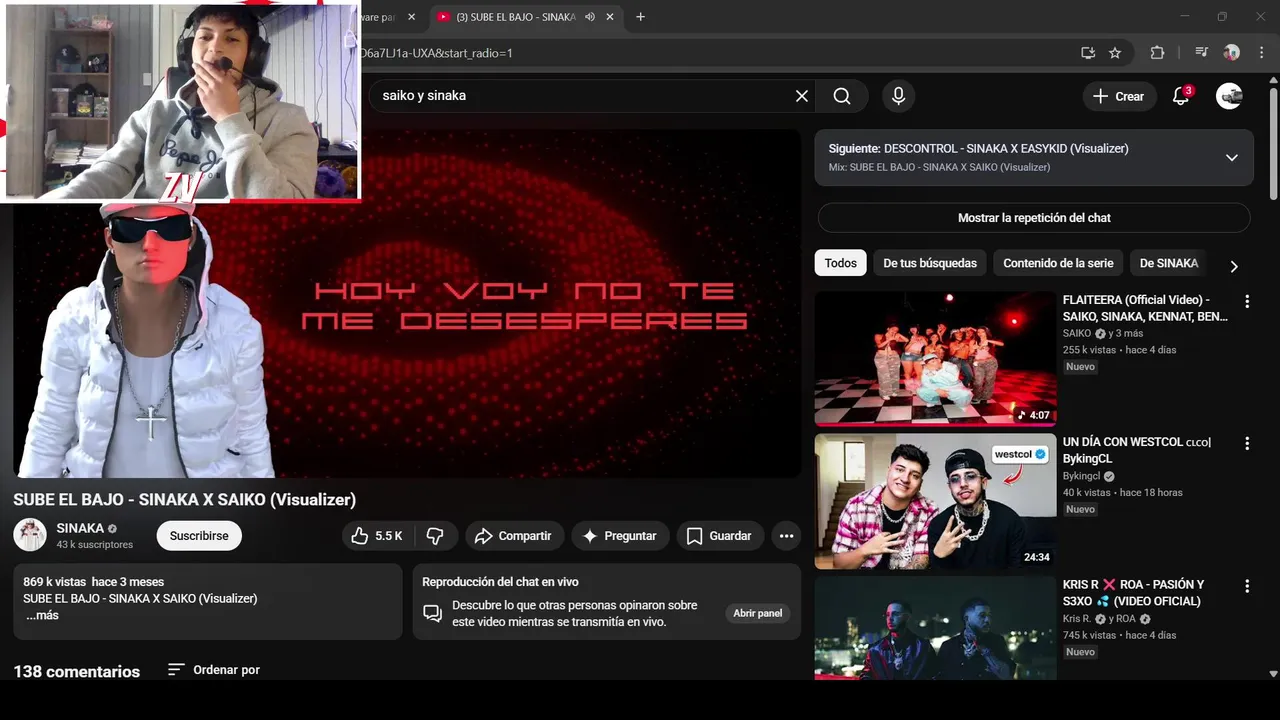Open more actions three-dot menu under video
The height and width of the screenshot is (720, 1280).
click(x=786, y=536)
